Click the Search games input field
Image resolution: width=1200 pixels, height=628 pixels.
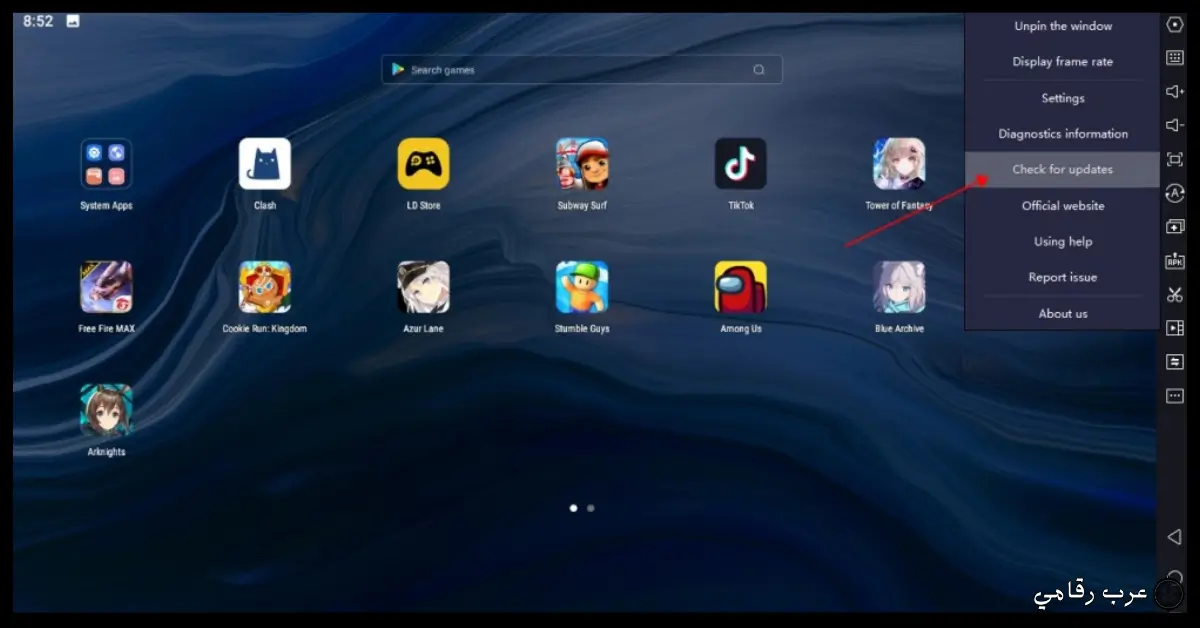(x=581, y=70)
